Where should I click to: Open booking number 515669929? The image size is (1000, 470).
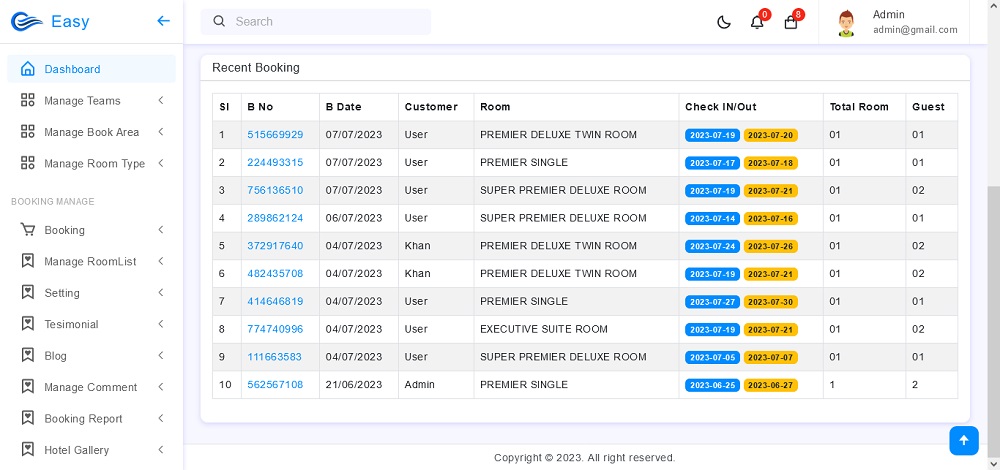point(275,135)
